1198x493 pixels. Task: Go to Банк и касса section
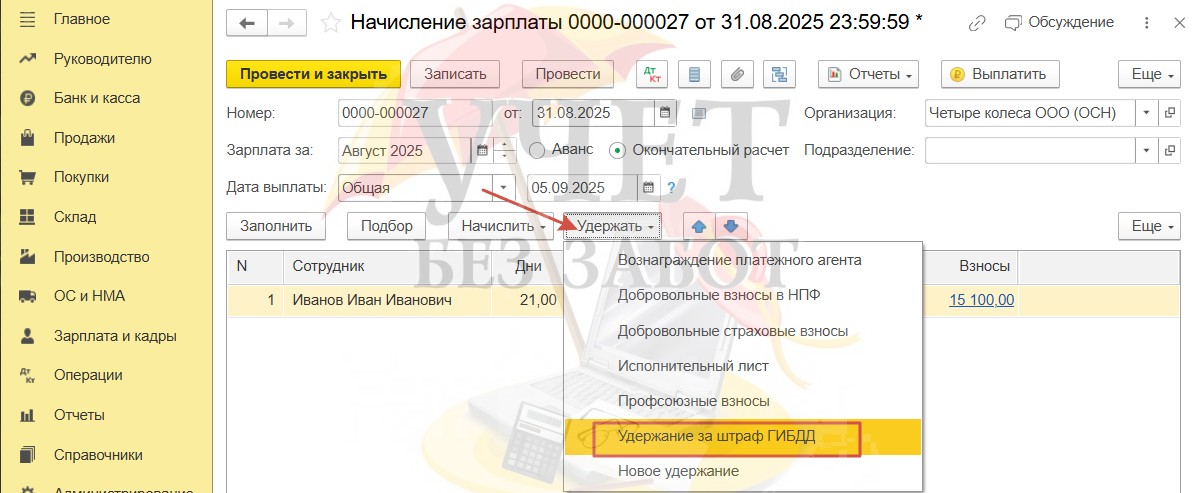pos(96,99)
